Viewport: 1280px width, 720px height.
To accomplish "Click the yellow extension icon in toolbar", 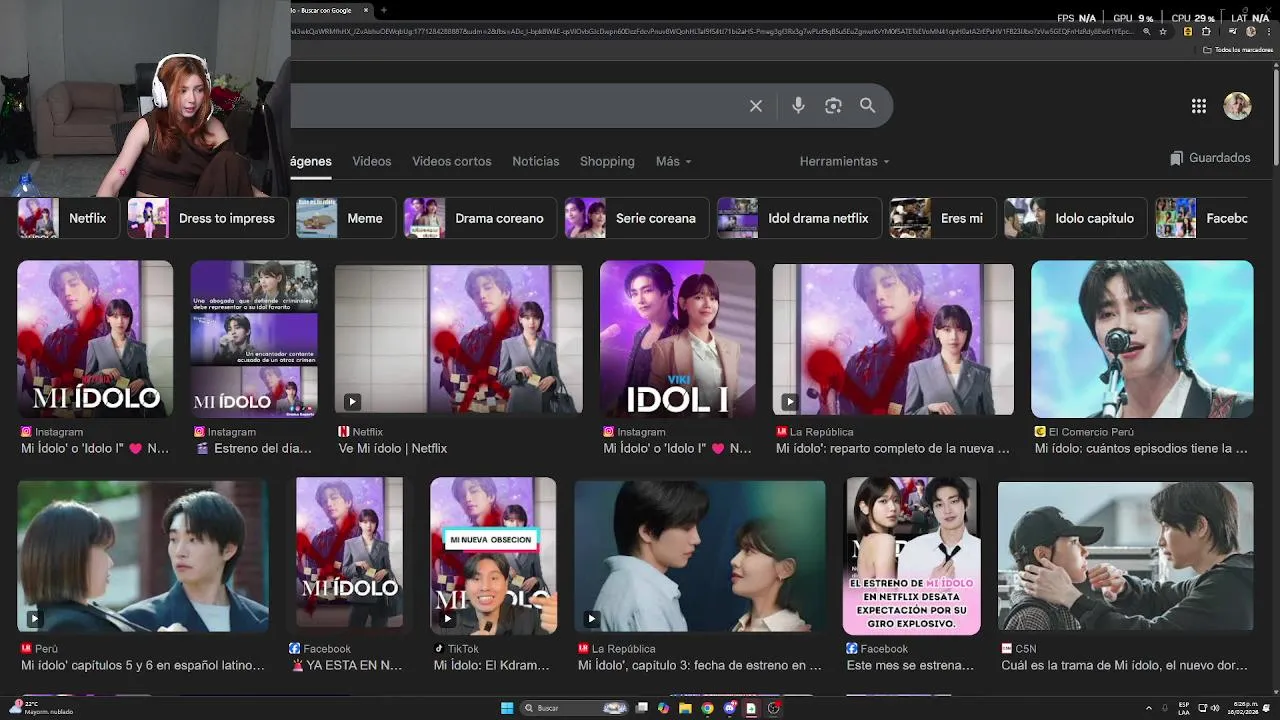I will click(1188, 32).
